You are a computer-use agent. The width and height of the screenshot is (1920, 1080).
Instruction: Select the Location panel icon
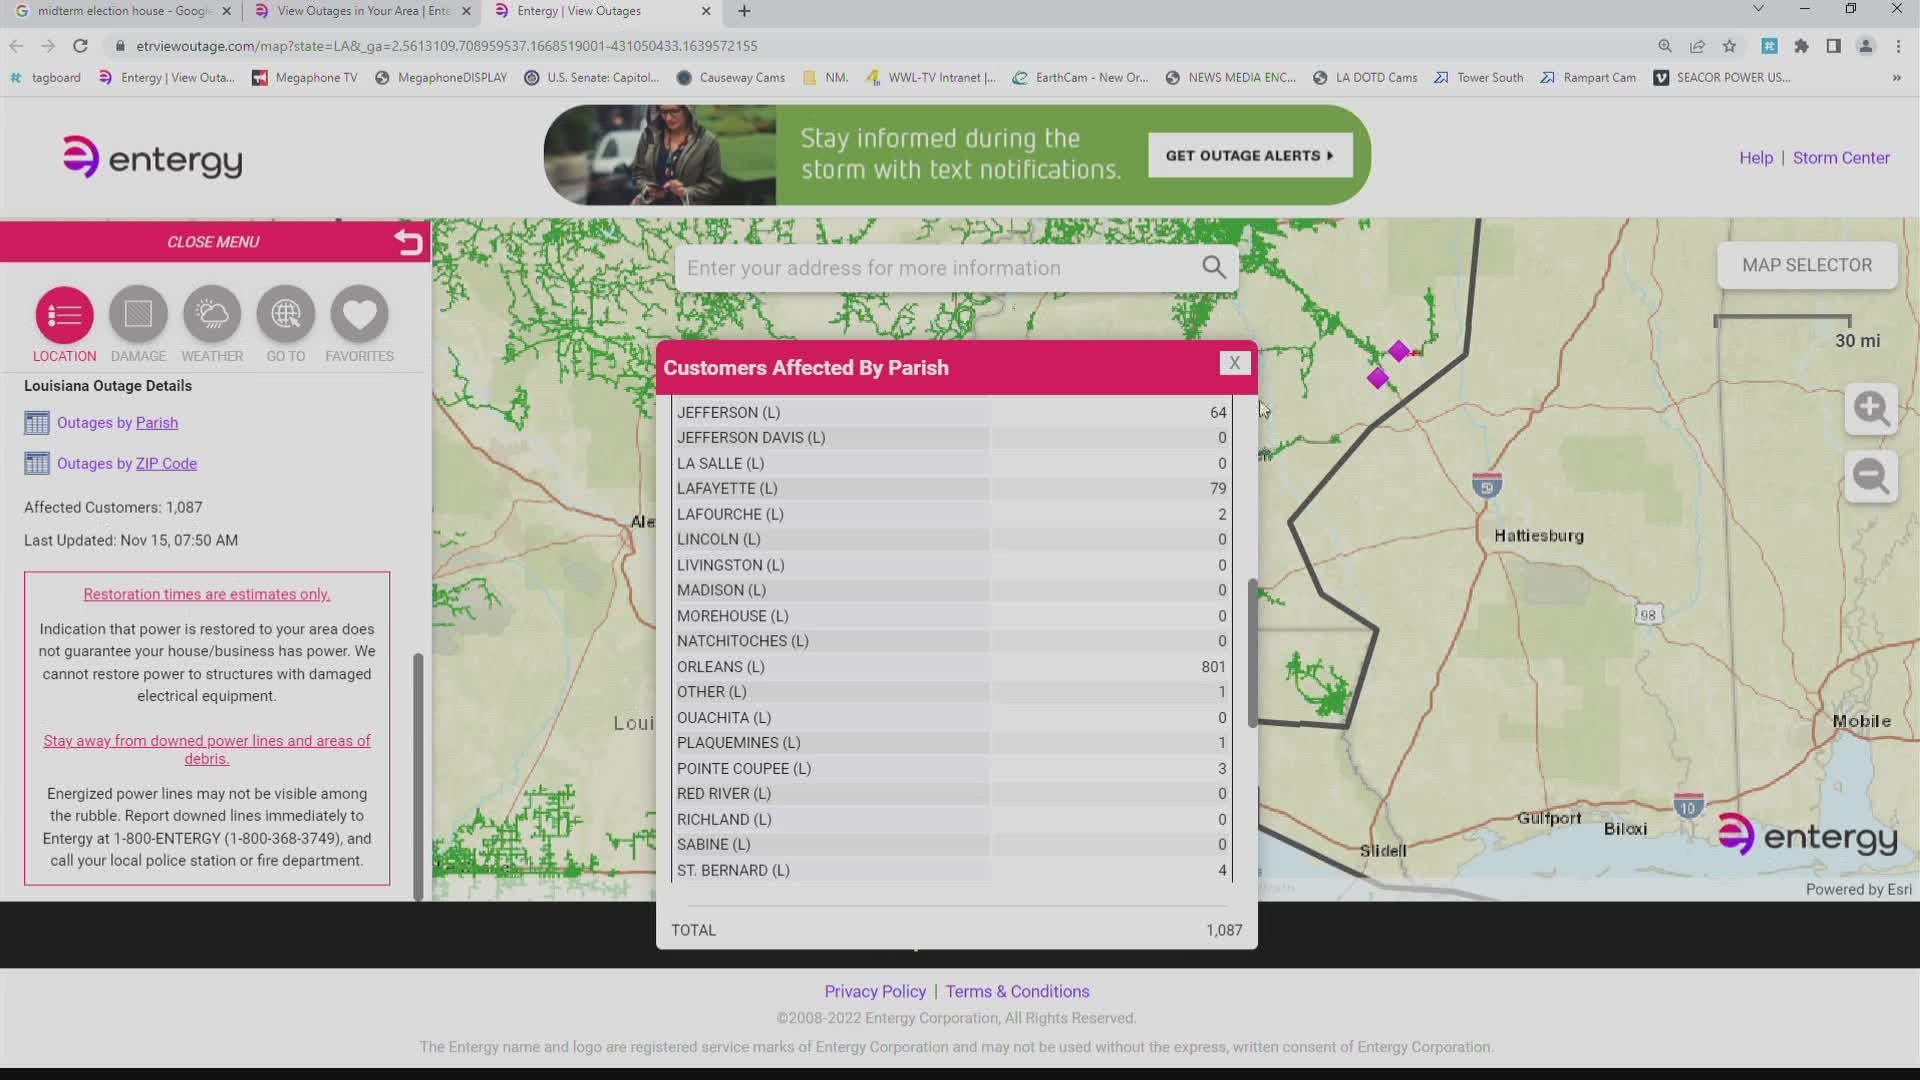coord(64,315)
